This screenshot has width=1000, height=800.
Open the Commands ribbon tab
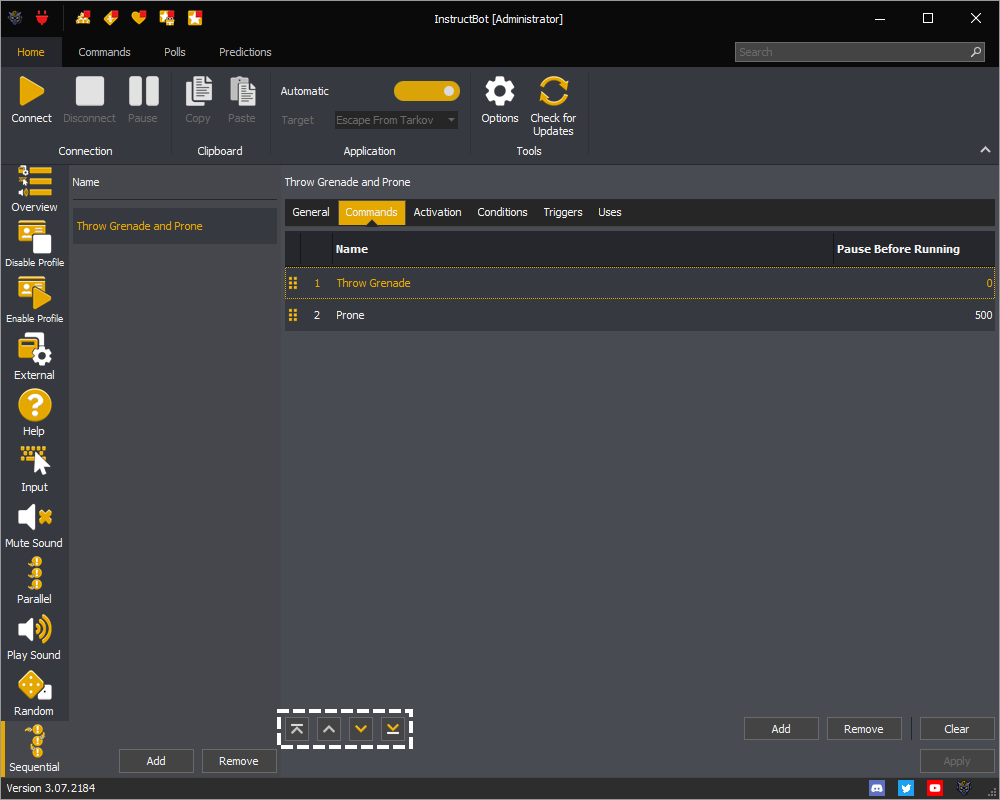point(105,52)
